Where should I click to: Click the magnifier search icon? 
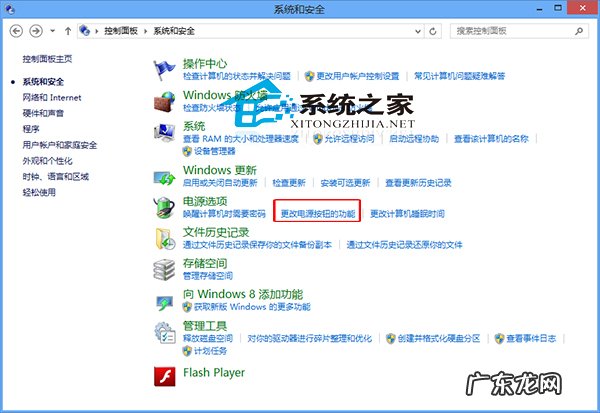pos(579,31)
